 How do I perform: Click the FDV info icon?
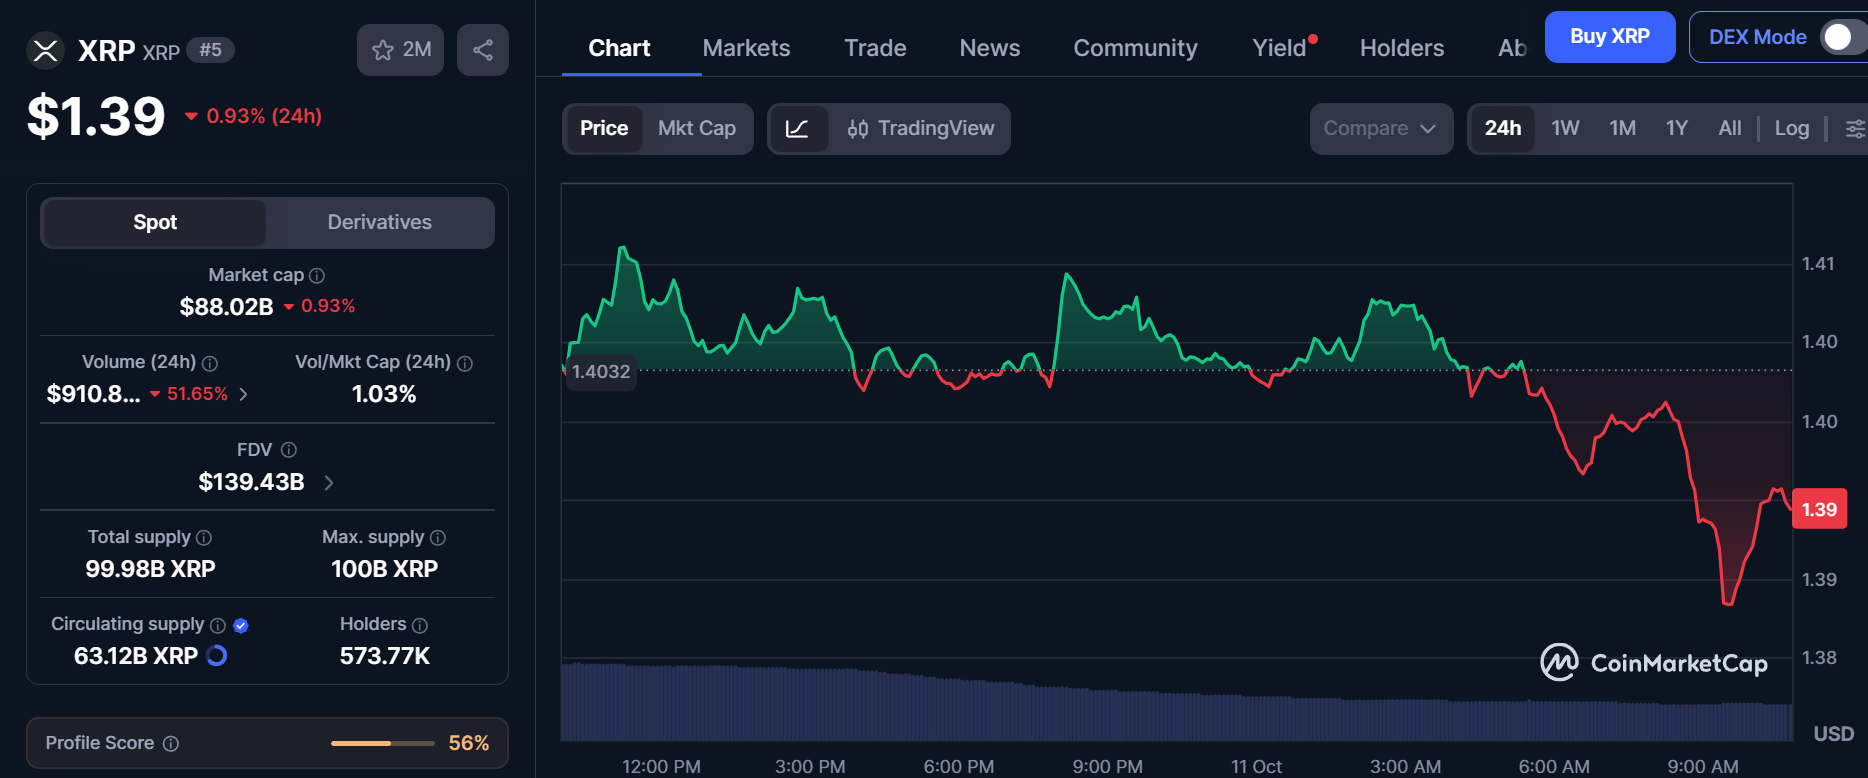pyautogui.click(x=289, y=450)
